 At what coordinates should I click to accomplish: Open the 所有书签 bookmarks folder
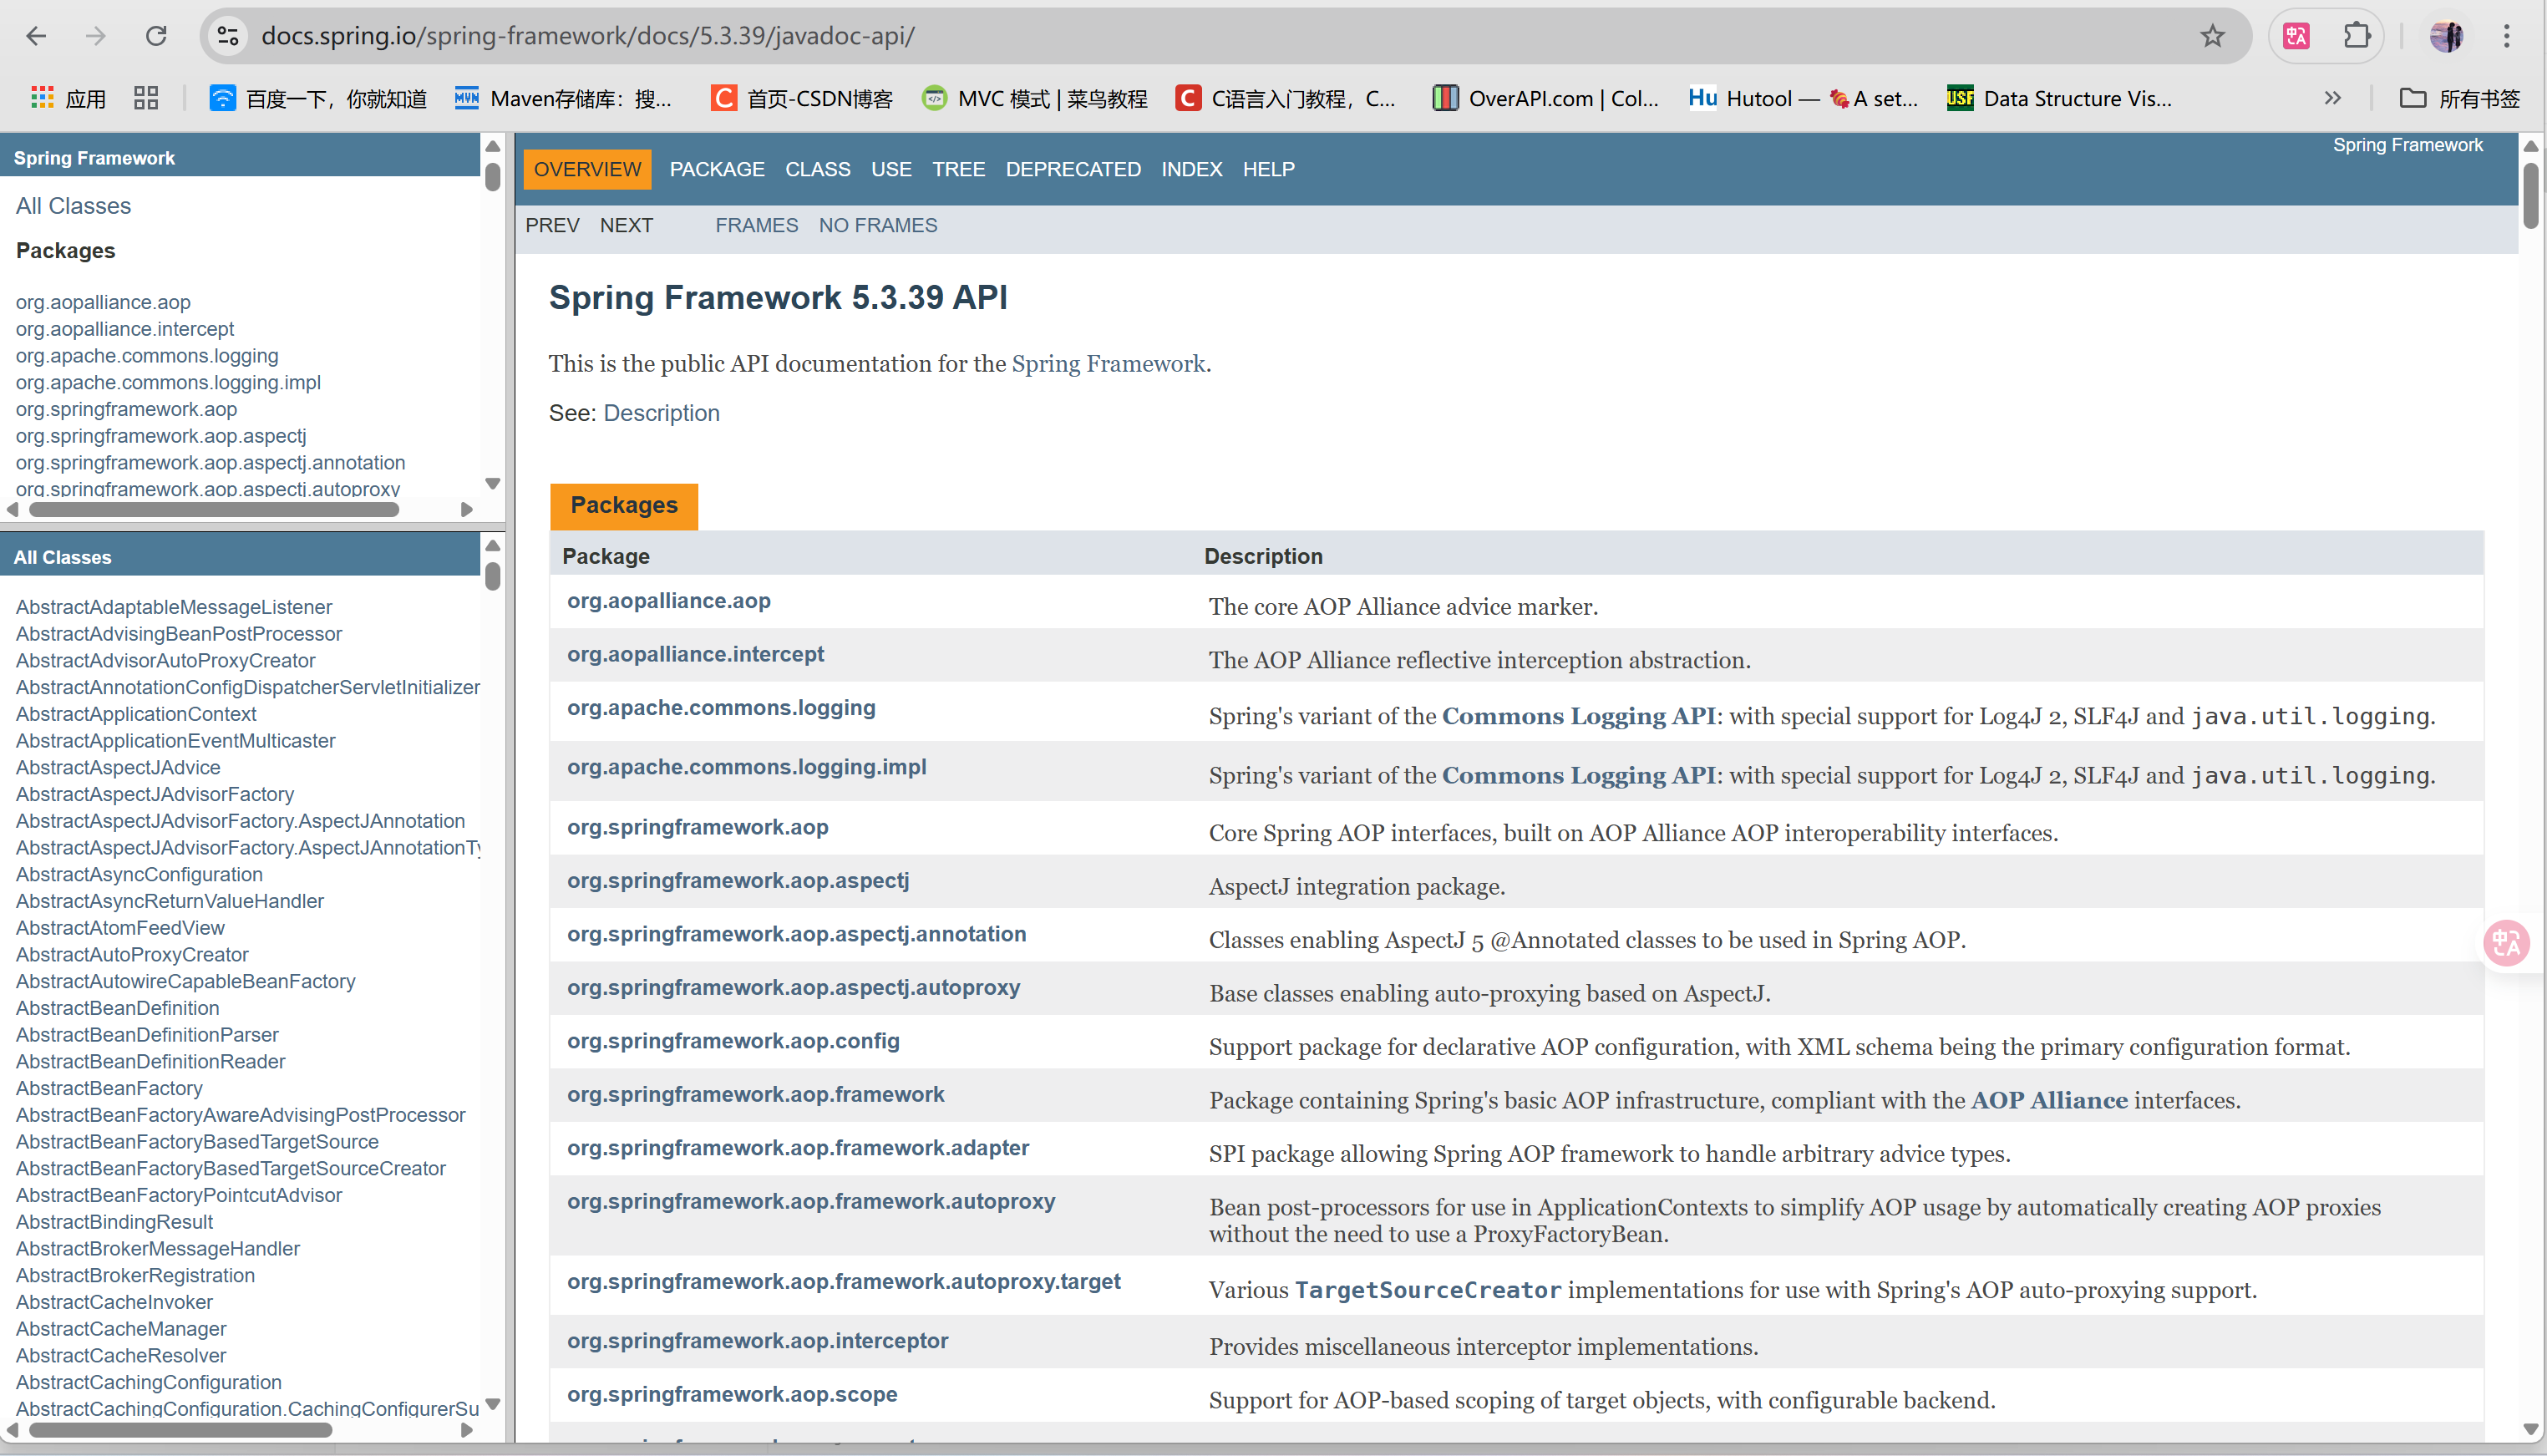[x=2460, y=98]
